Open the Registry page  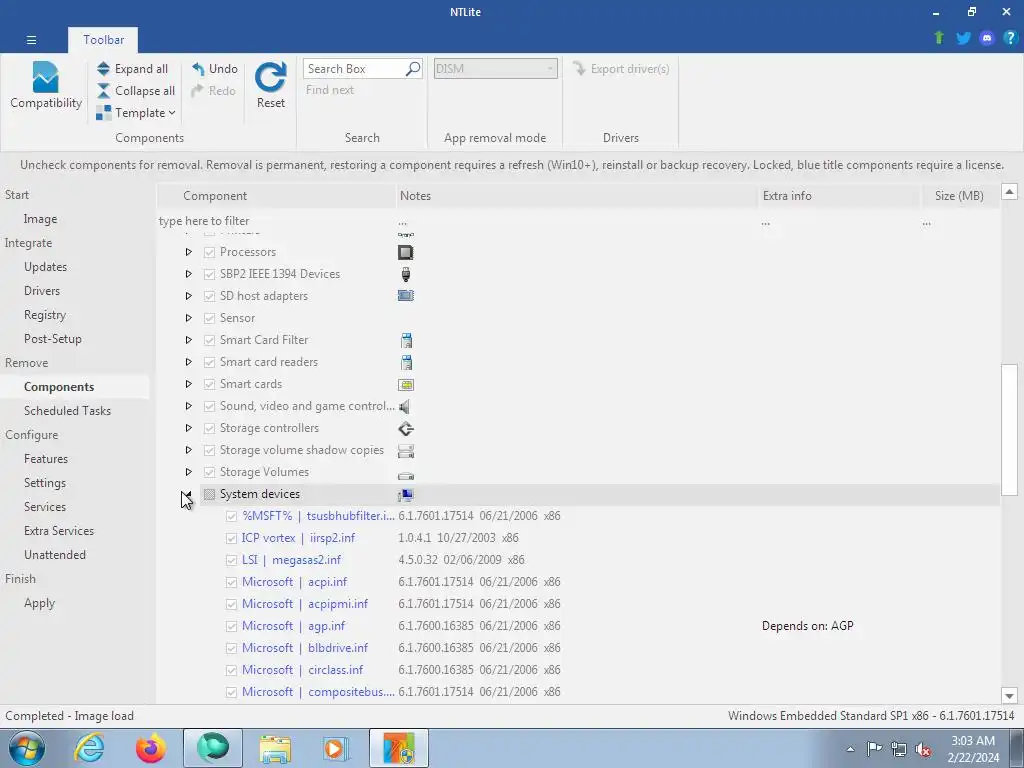pos(44,315)
